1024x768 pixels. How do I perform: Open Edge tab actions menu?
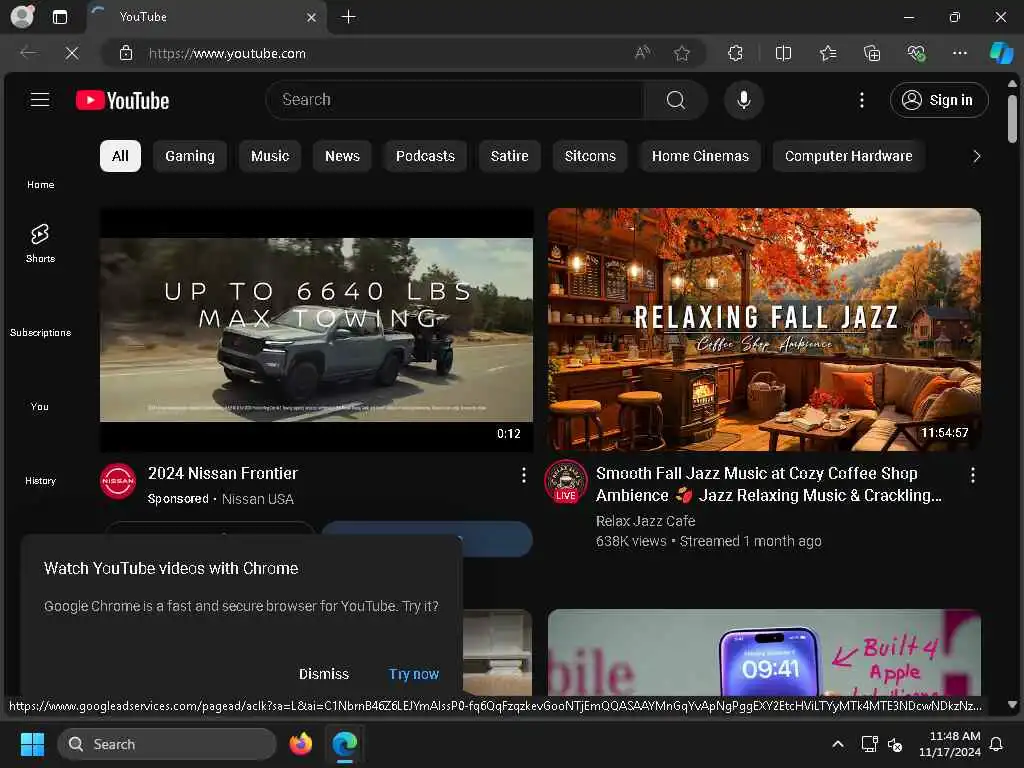click(x=59, y=17)
